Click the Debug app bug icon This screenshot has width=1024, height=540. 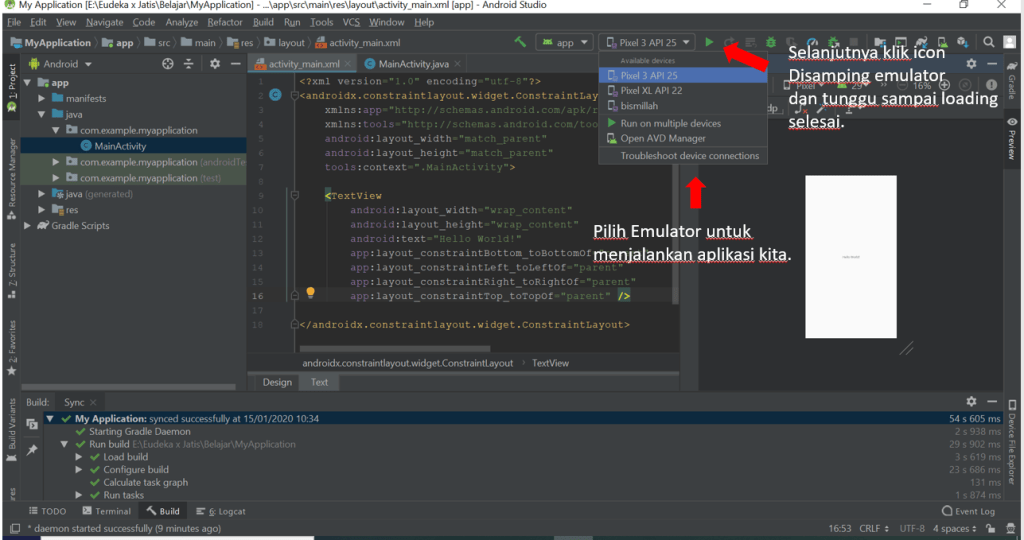coord(770,42)
